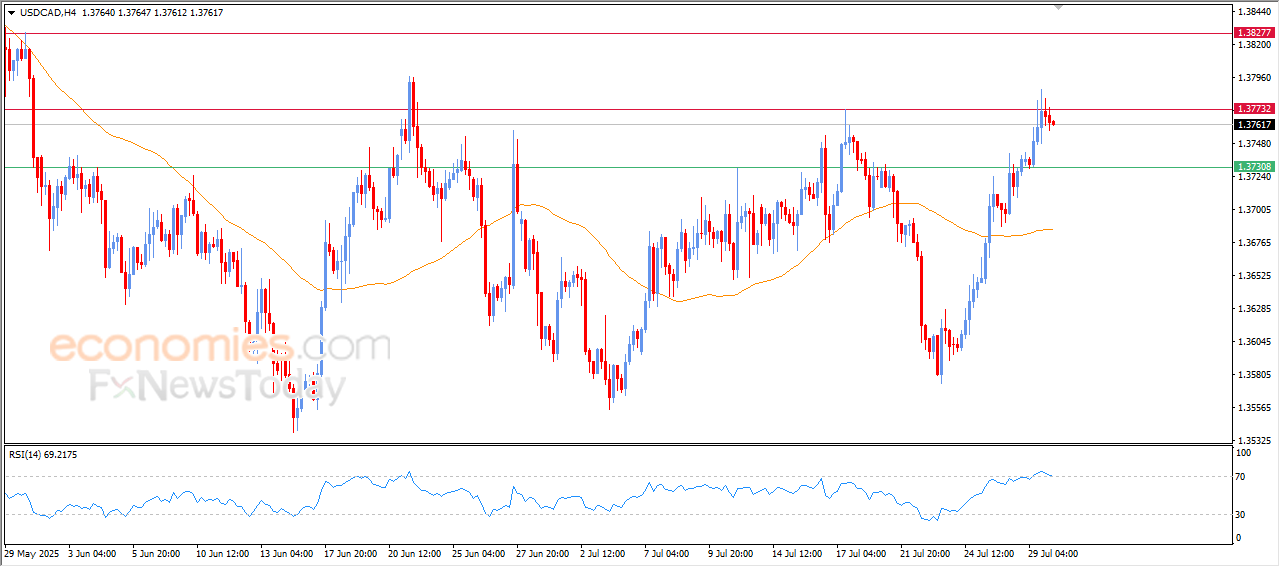1280x567 pixels.
Task: Click the triangle arrow beside USDCAD,H4 title
Action: click(x=11, y=13)
